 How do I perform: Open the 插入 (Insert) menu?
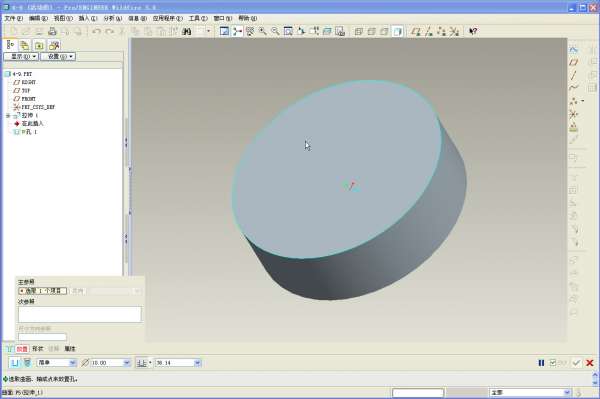point(88,18)
